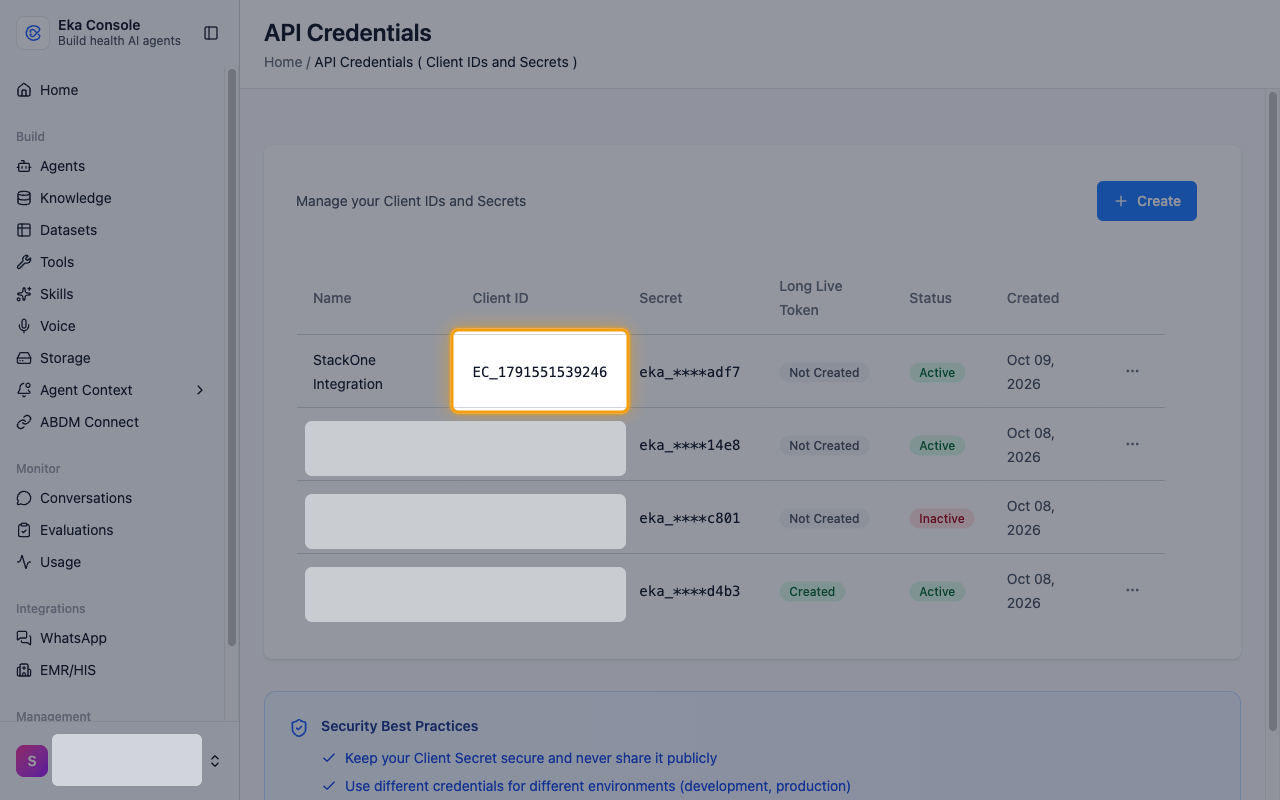Click the main page vertical scrollbar
The image size is (1280, 800).
[x=1272, y=410]
